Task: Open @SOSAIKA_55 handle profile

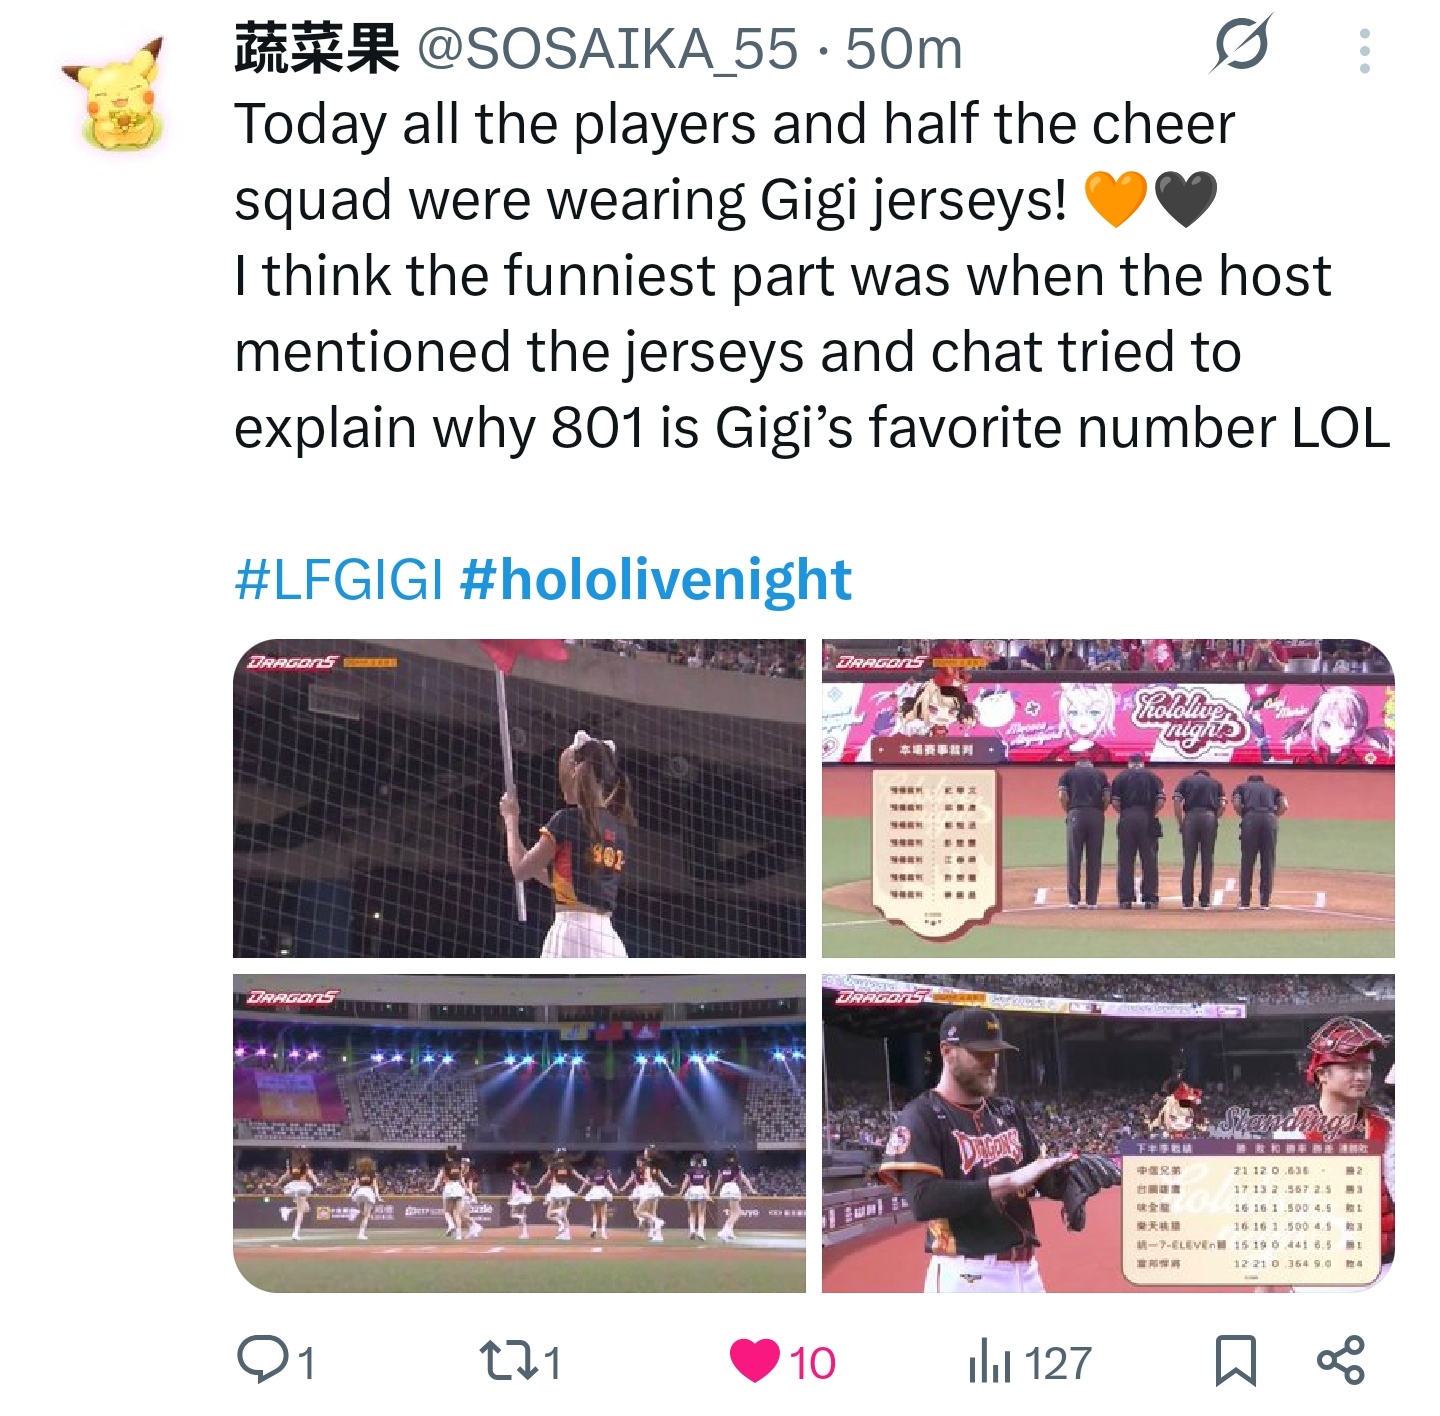Action: (x=607, y=48)
